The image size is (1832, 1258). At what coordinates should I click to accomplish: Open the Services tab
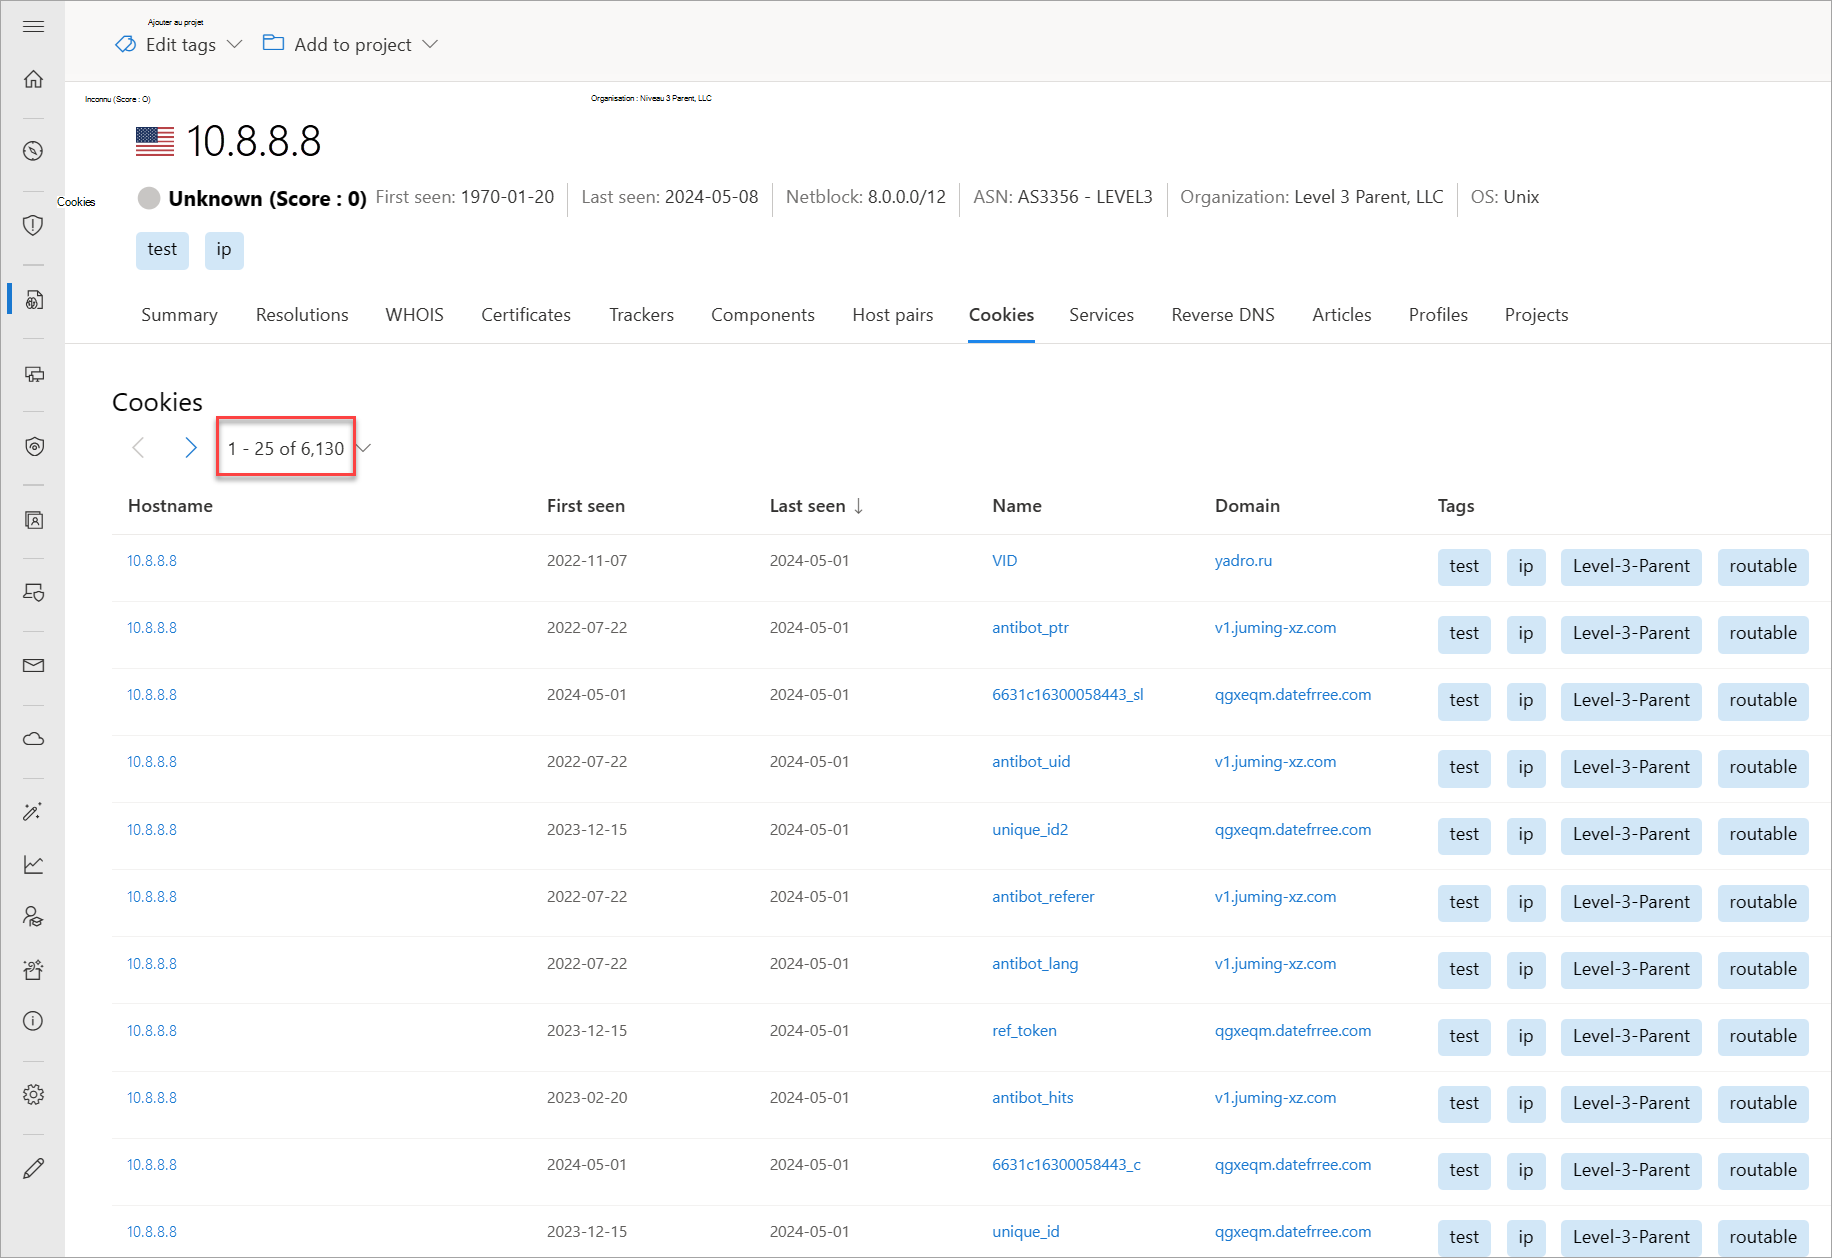click(x=1102, y=315)
